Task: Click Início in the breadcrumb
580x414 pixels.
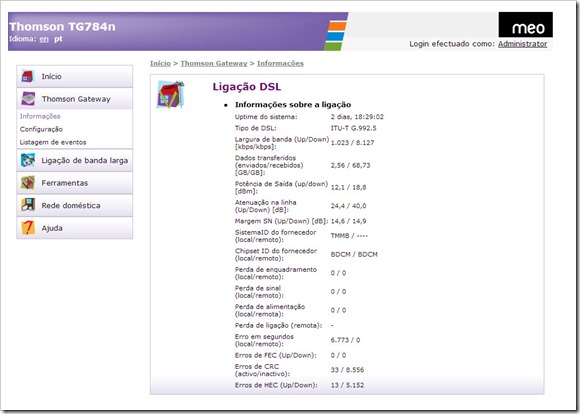Action: (x=160, y=63)
